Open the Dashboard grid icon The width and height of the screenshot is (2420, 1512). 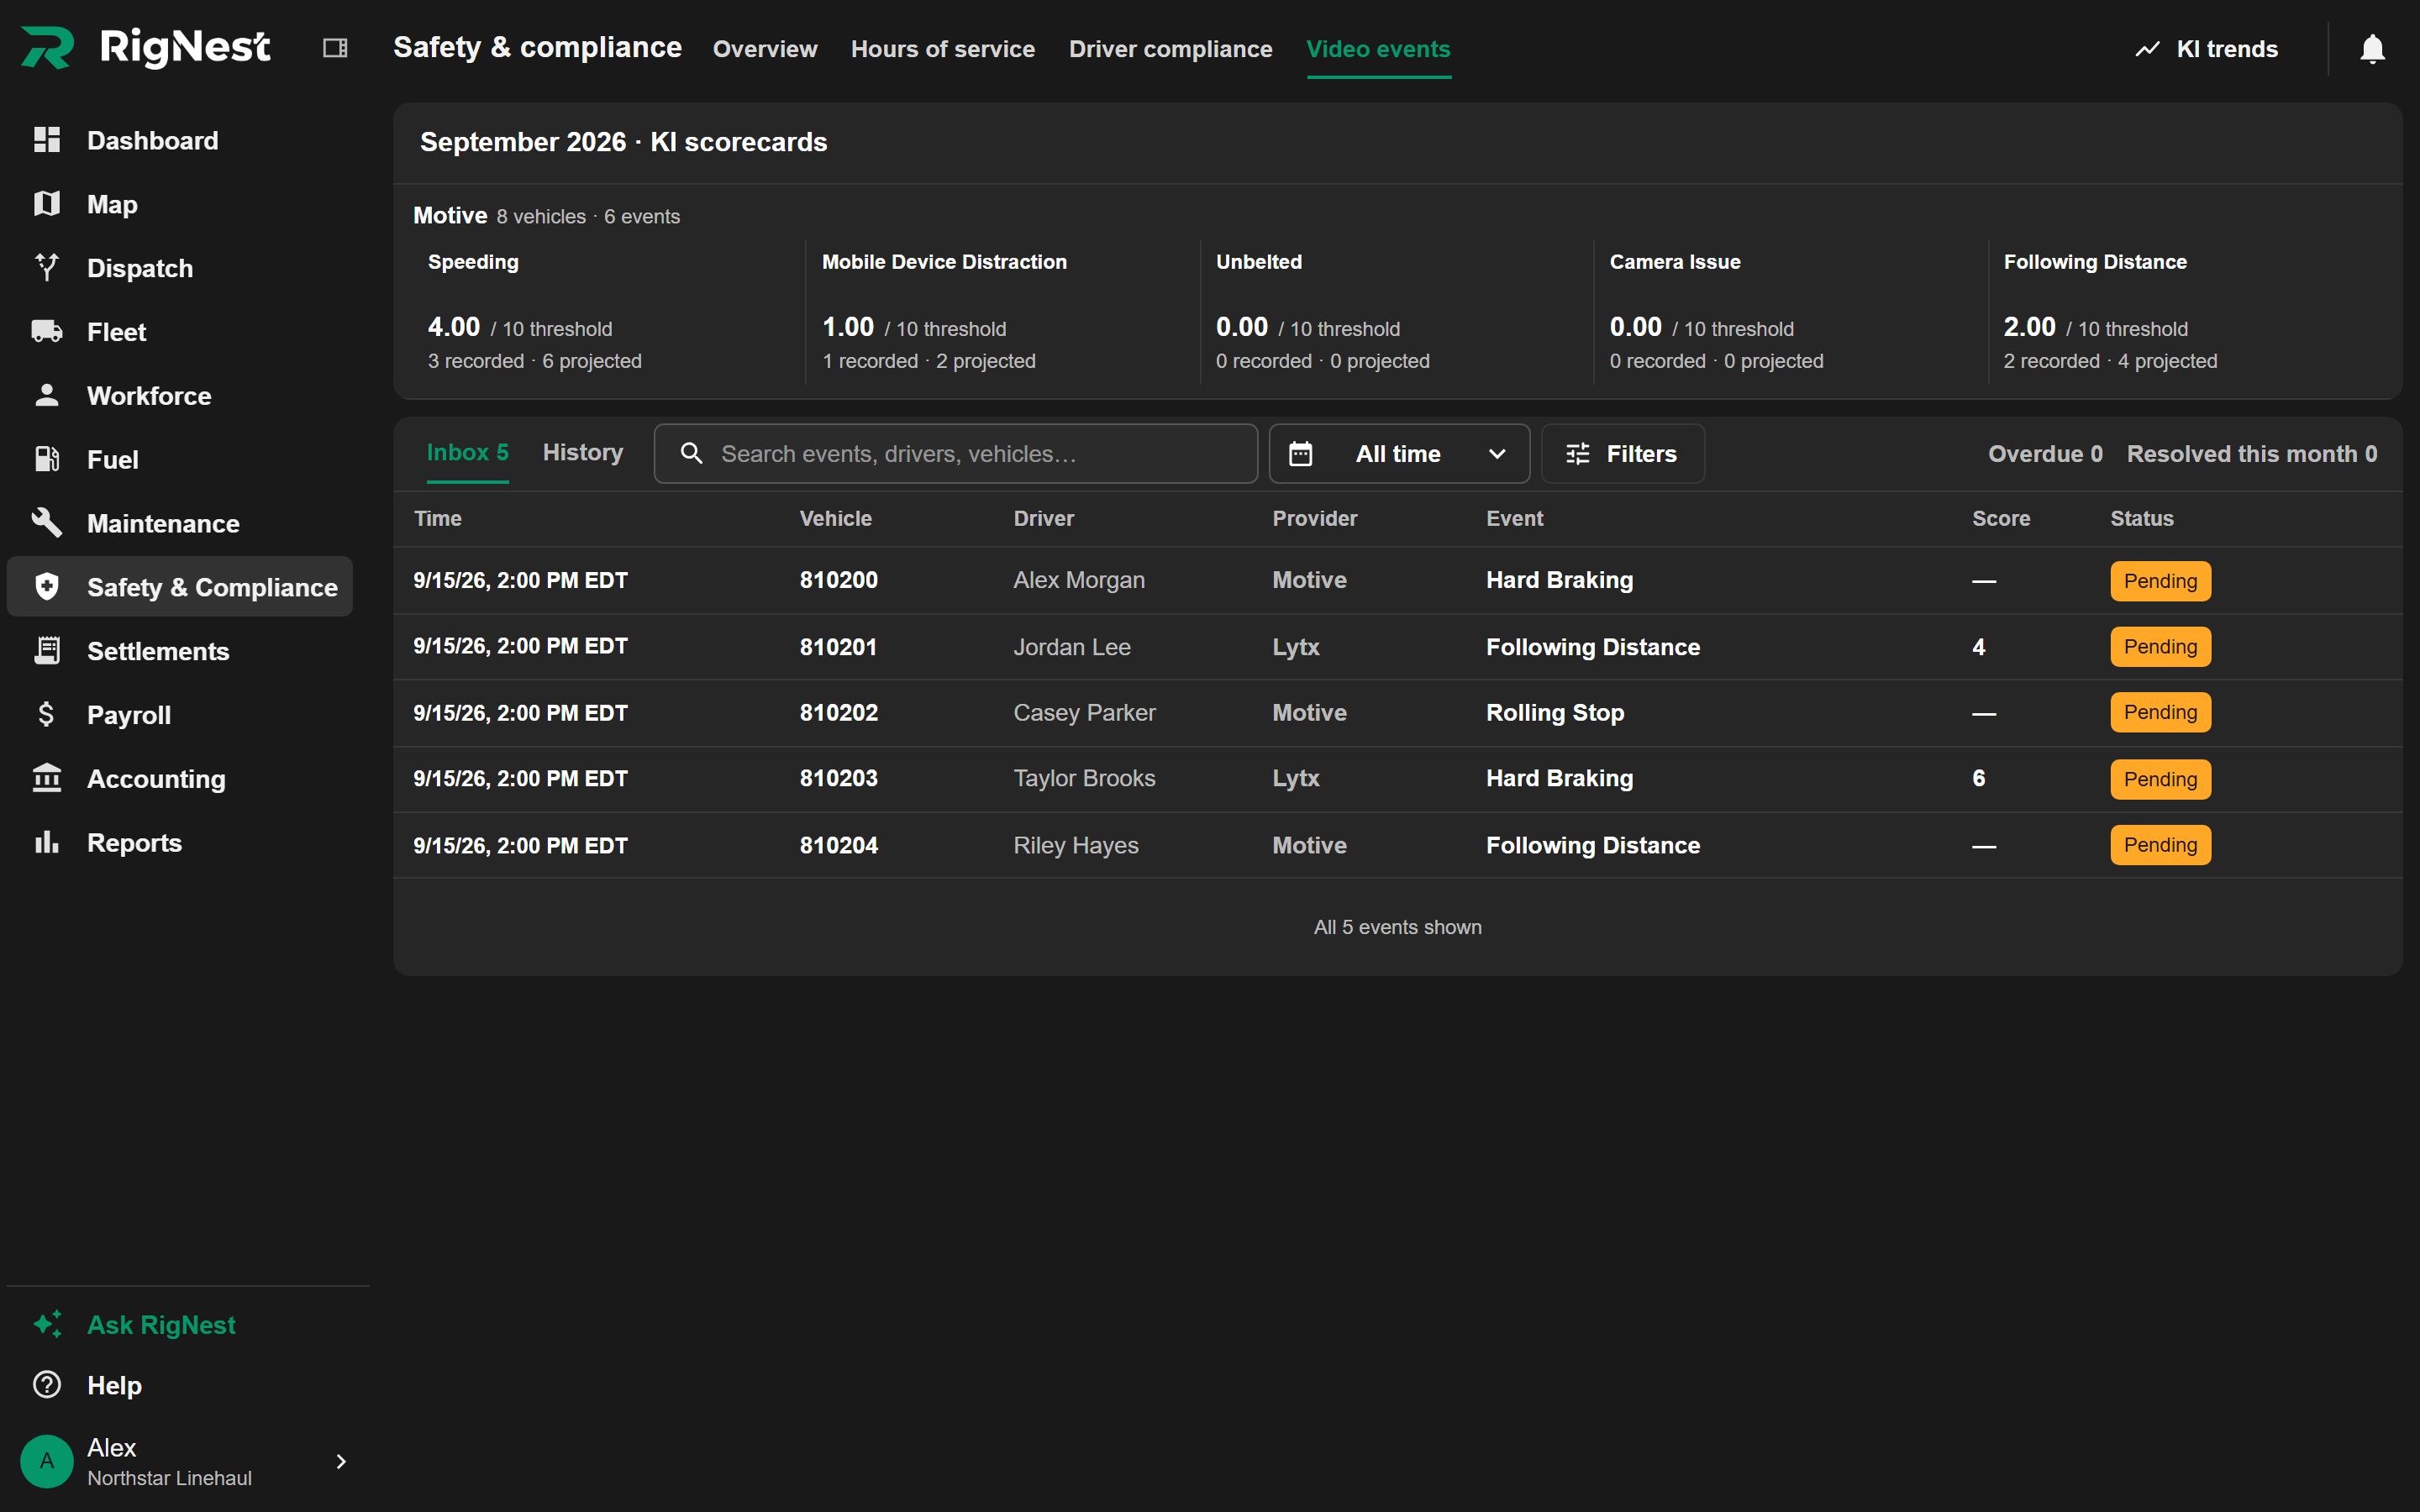(47, 140)
